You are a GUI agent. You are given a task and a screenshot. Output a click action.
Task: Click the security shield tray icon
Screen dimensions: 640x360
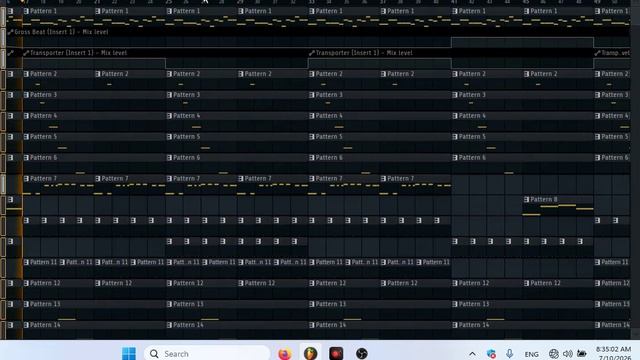[491, 354]
